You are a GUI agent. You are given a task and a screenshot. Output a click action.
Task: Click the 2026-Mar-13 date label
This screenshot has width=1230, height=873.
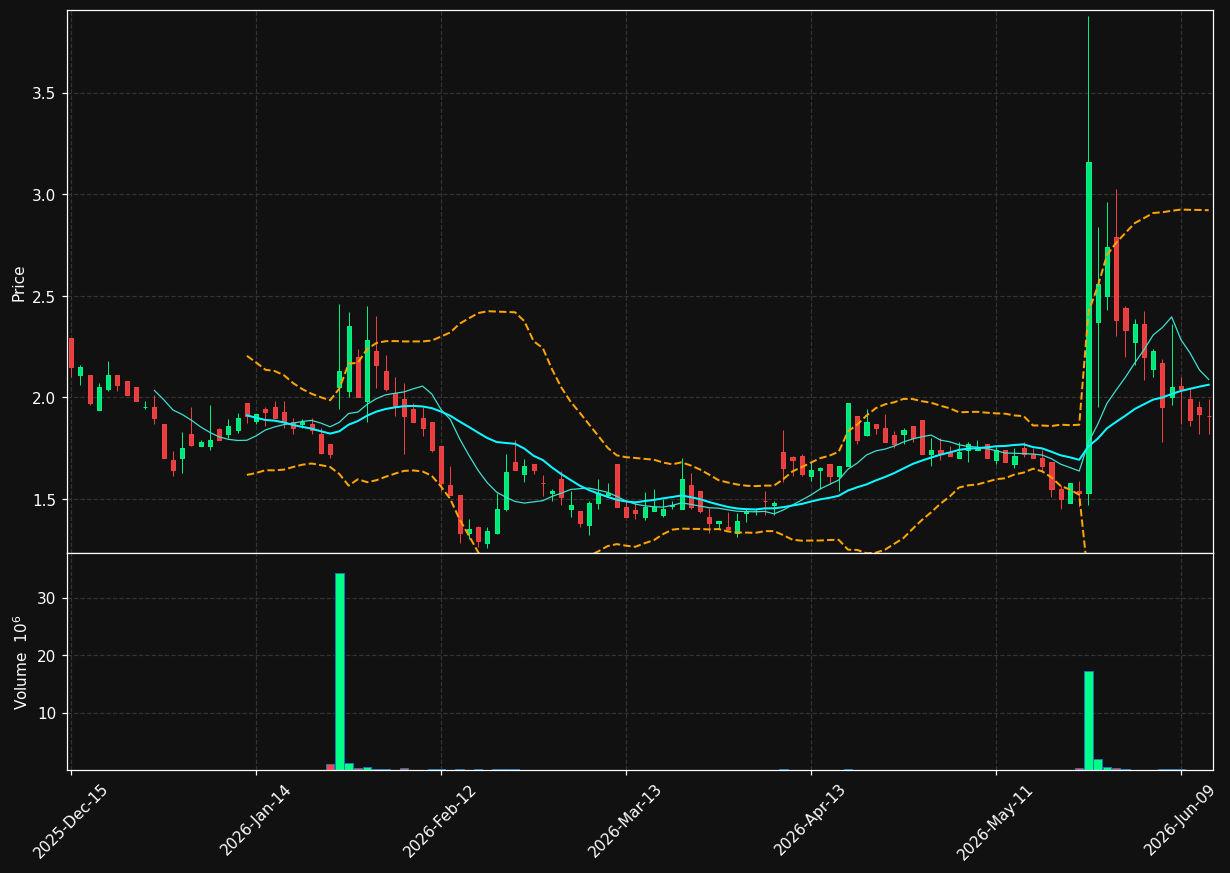coord(625,822)
